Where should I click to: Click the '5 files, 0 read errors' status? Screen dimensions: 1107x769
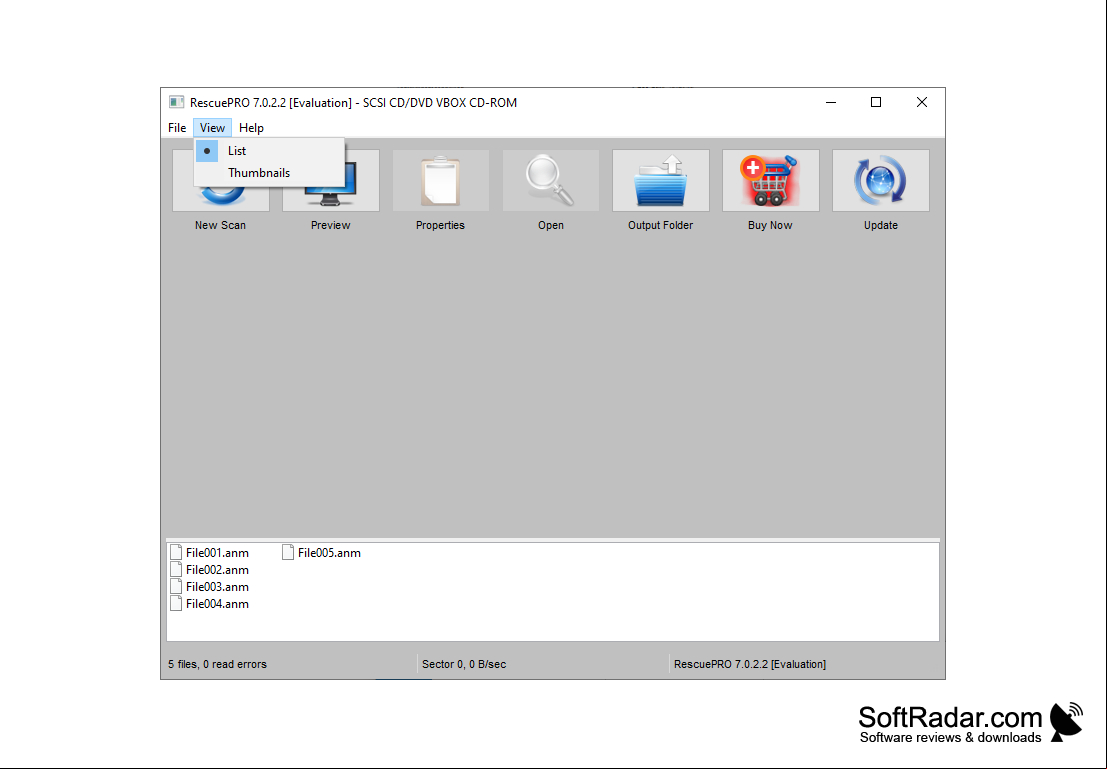pos(217,664)
